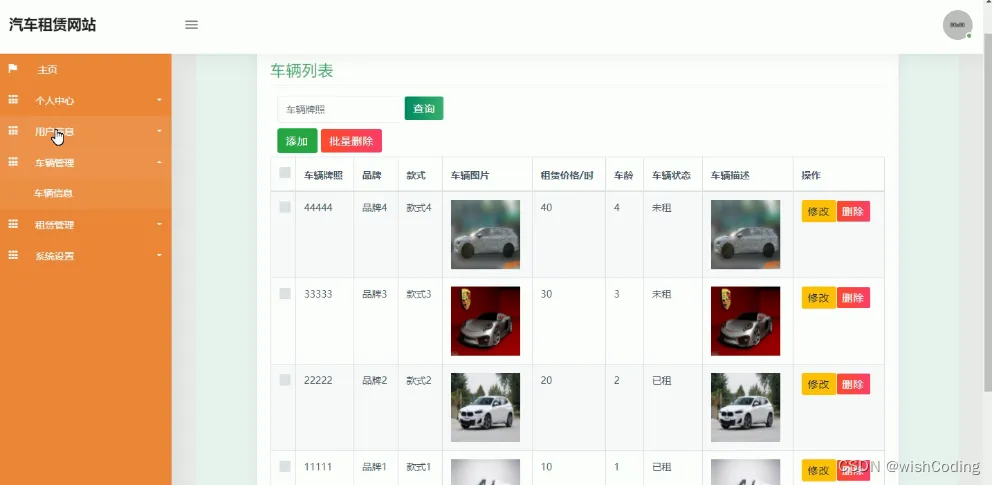This screenshot has height=485, width=995.
Task: Expand the 用户信息 menu arrow
Action: 159,131
